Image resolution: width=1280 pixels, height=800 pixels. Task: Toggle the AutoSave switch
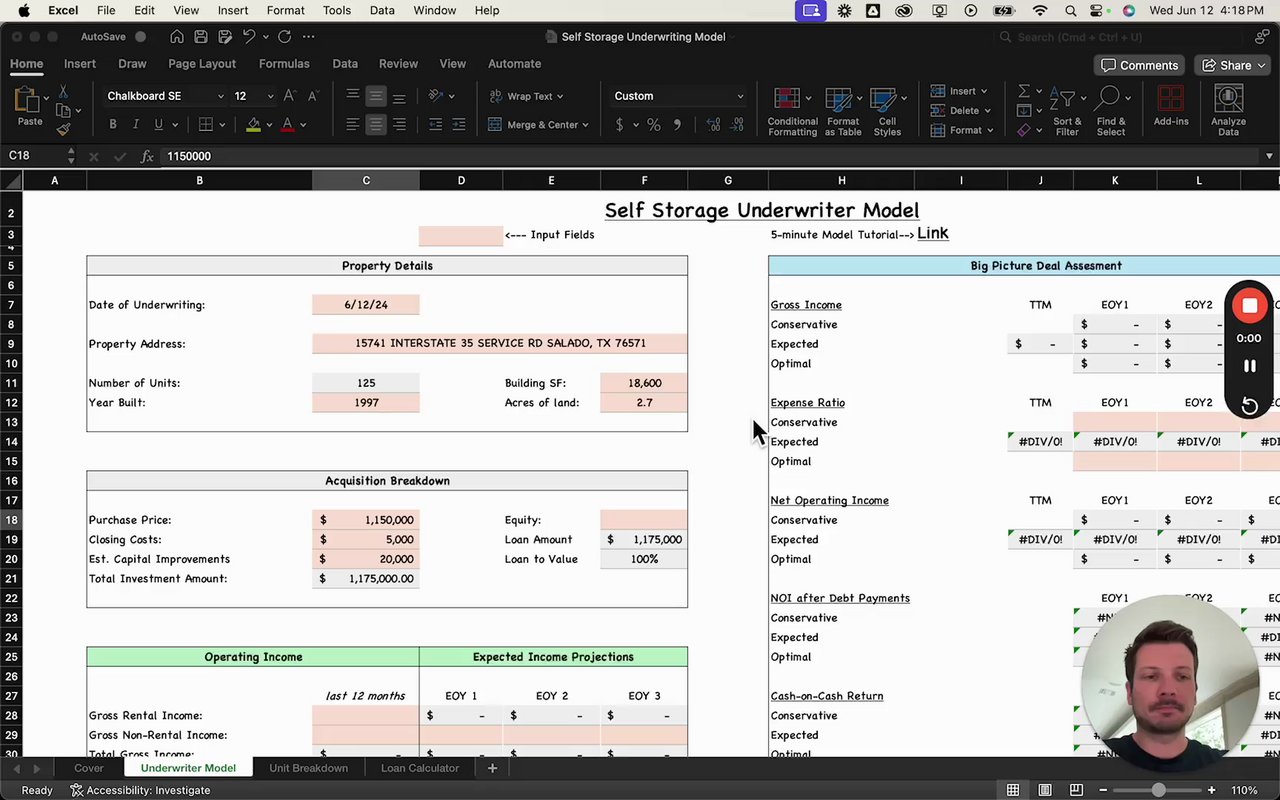(x=140, y=37)
